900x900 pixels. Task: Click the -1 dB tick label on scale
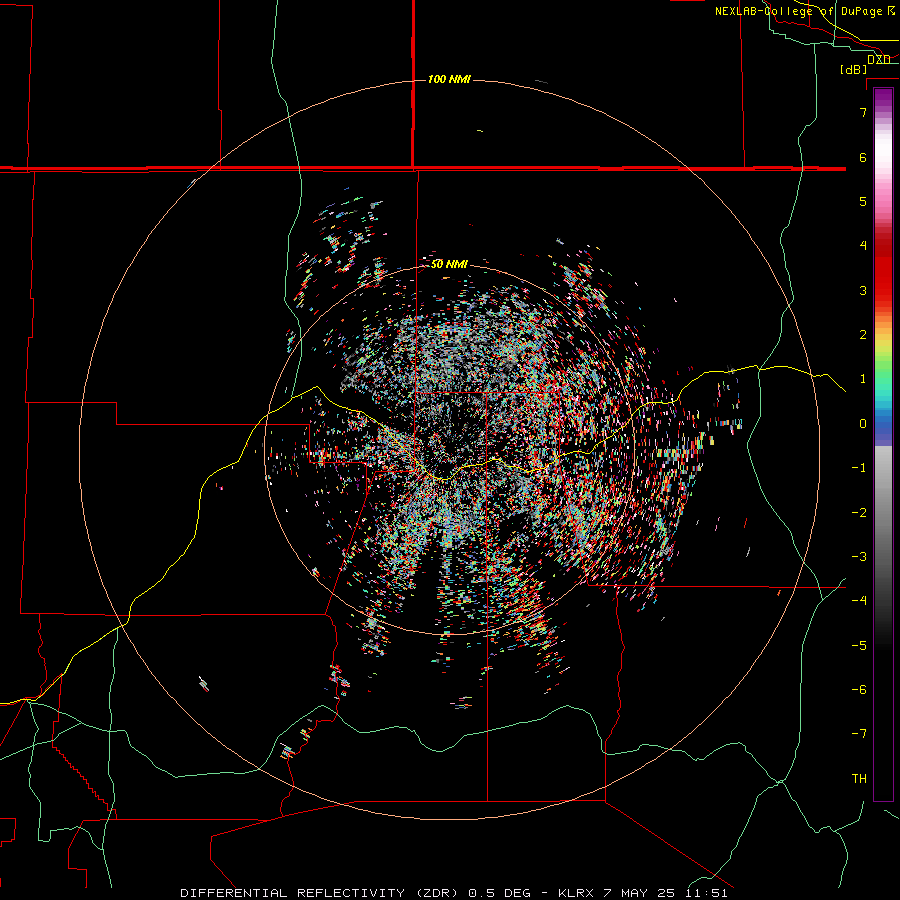click(859, 468)
